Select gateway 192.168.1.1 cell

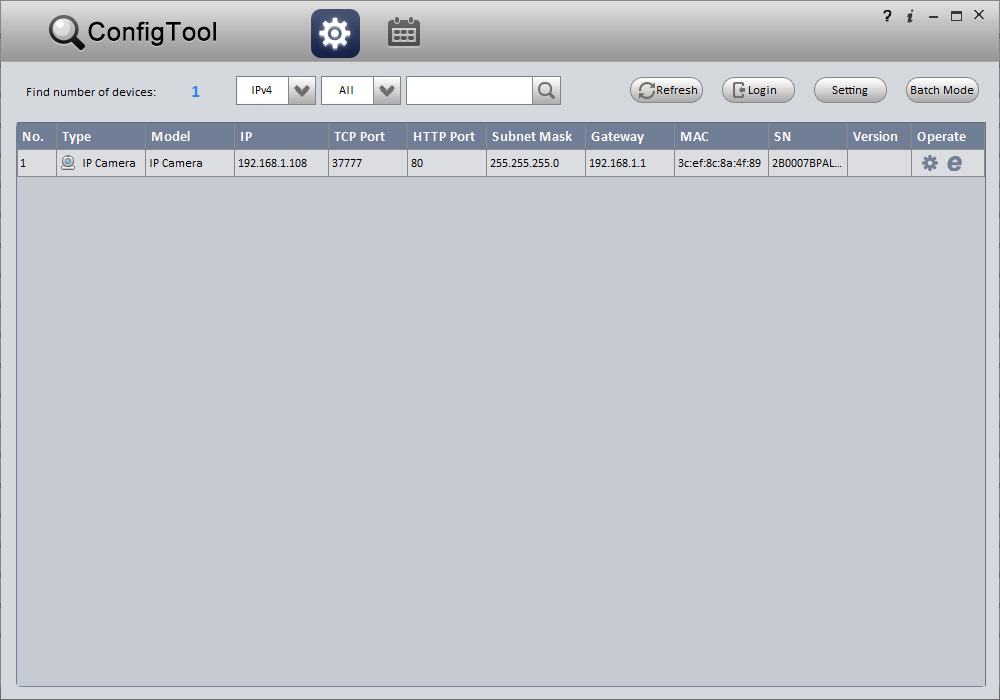pyautogui.click(x=629, y=163)
